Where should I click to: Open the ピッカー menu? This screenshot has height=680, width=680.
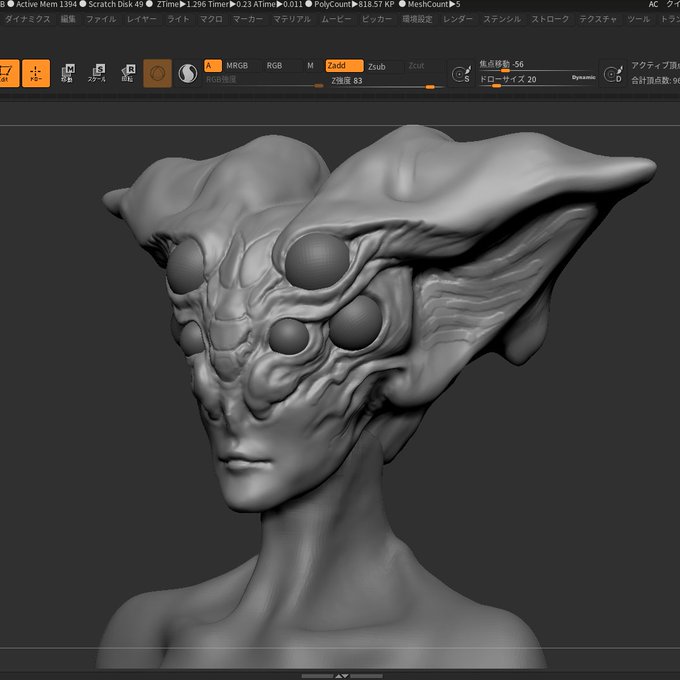click(377, 19)
